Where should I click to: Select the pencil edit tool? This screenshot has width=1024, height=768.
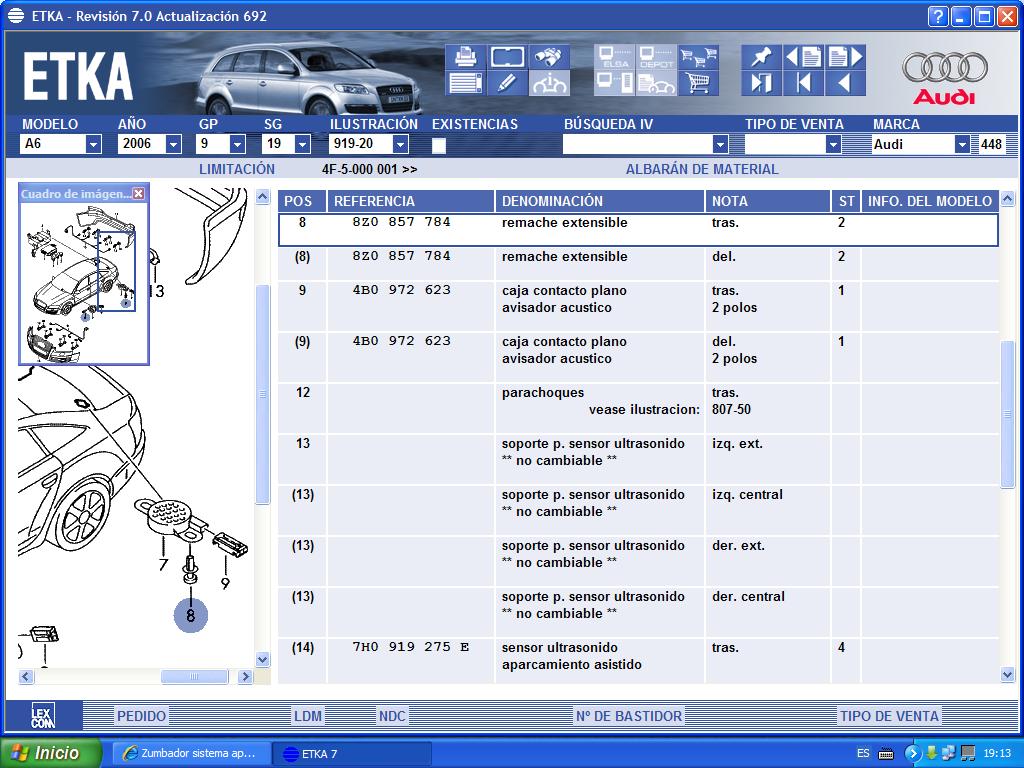pyautogui.click(x=507, y=84)
